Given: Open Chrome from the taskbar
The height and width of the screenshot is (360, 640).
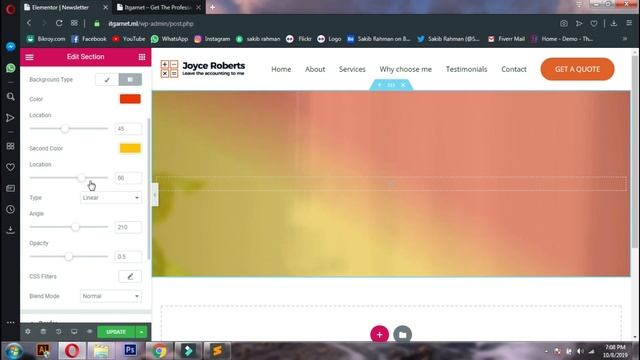Looking at the screenshot, I should 159,350.
